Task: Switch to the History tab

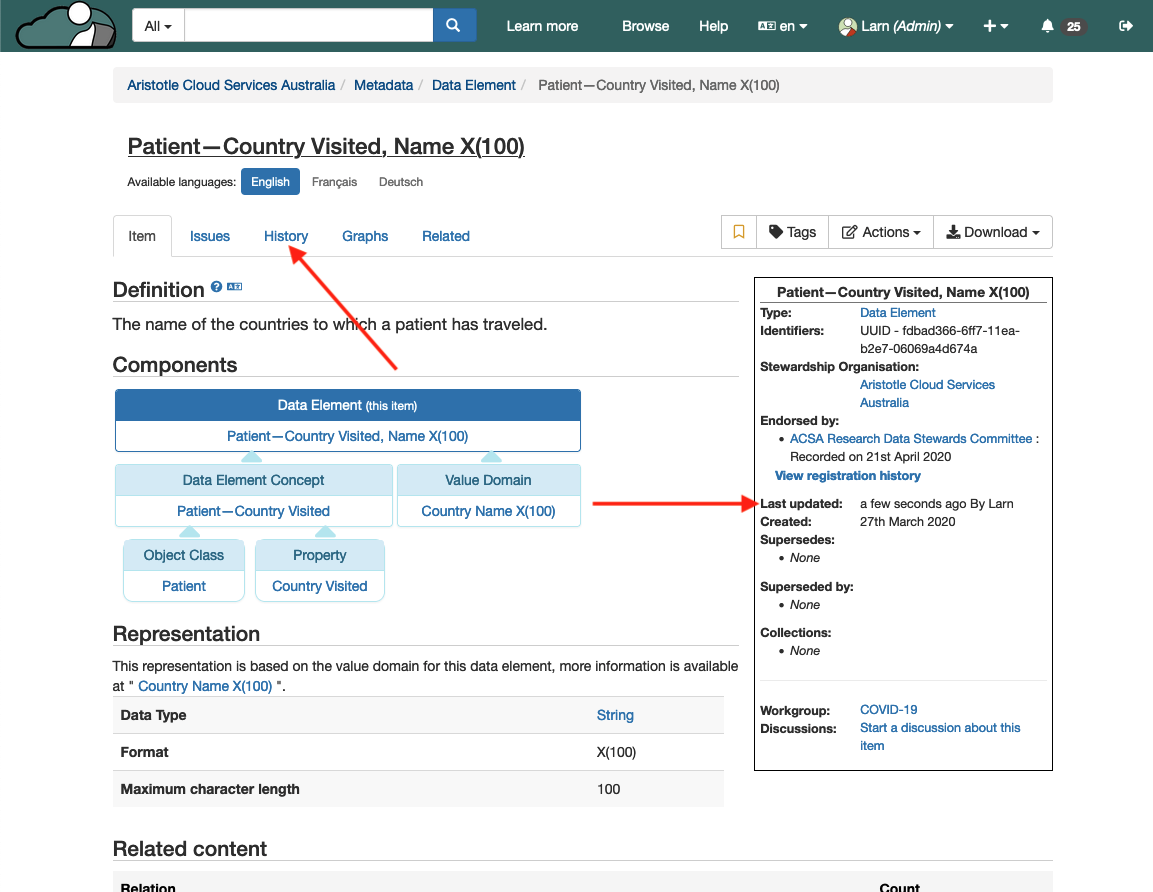Action: [x=286, y=236]
